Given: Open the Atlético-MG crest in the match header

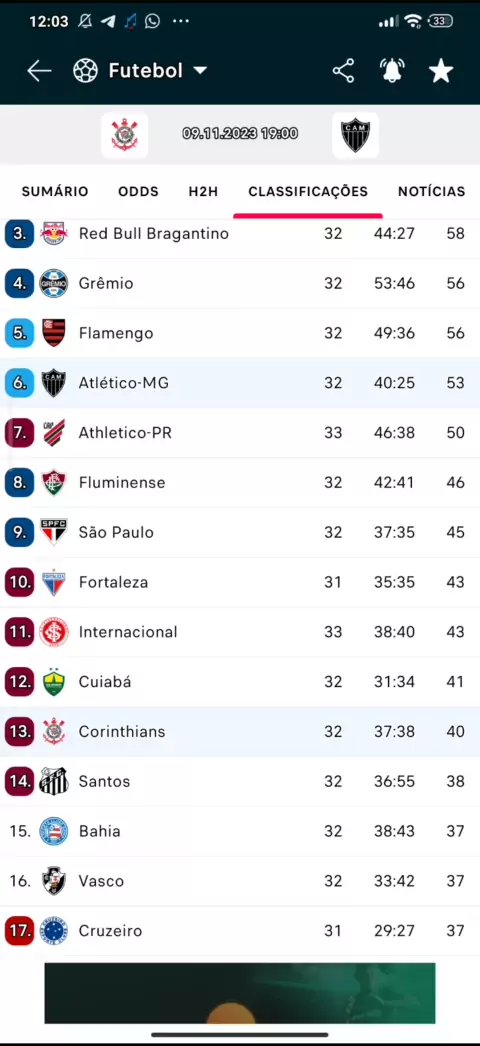Looking at the screenshot, I should [355, 135].
